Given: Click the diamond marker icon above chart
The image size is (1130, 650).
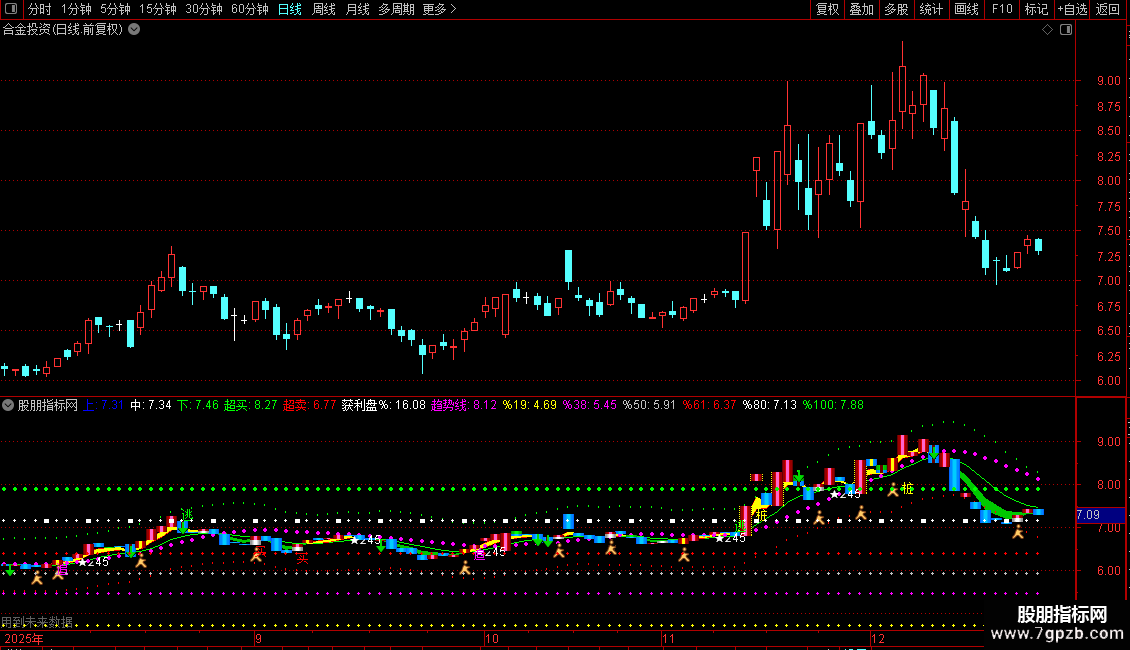Looking at the screenshot, I should click(x=1047, y=30).
